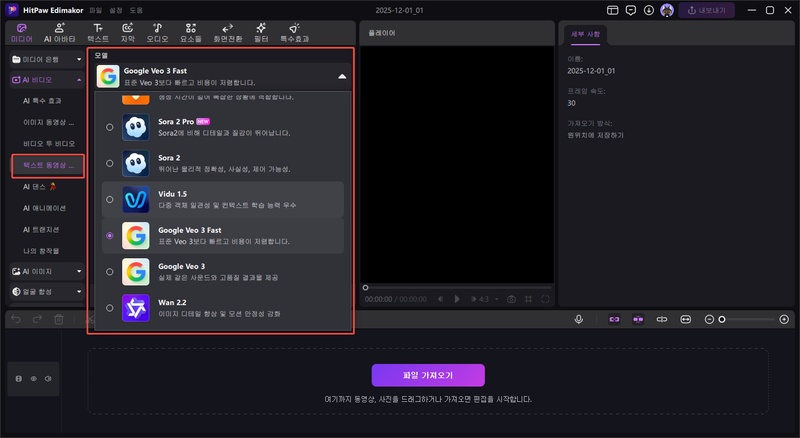Click the 파일 가져오기 import button

(428, 375)
